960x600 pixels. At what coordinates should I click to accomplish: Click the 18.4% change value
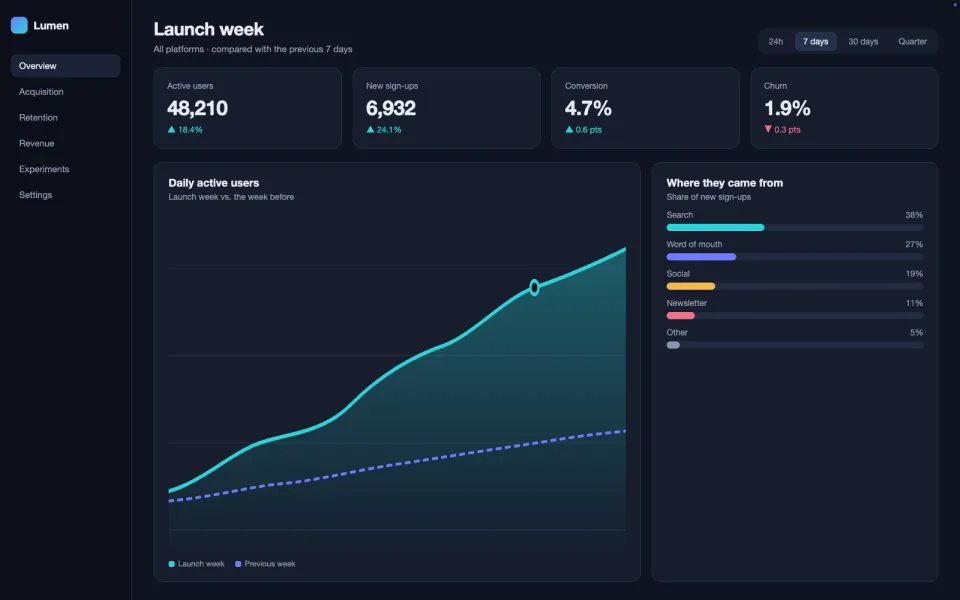[190, 130]
